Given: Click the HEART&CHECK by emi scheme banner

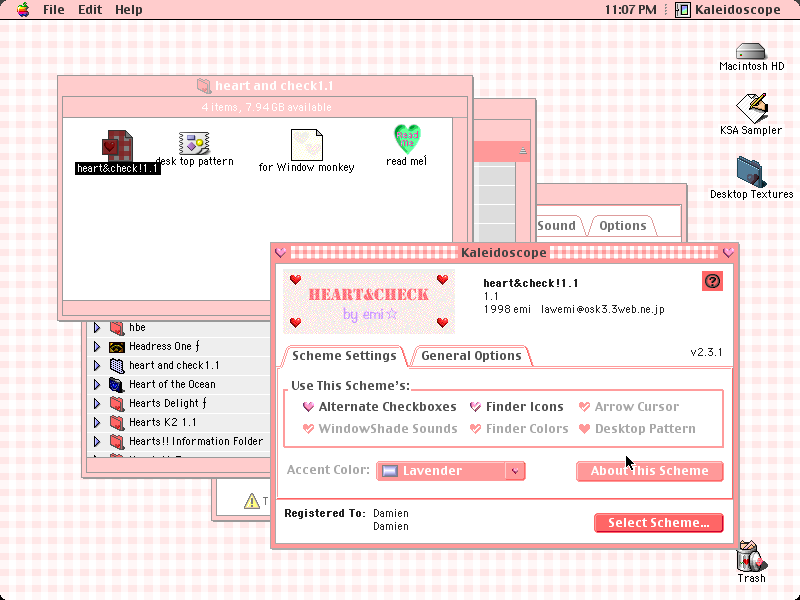Looking at the screenshot, I should point(369,302).
